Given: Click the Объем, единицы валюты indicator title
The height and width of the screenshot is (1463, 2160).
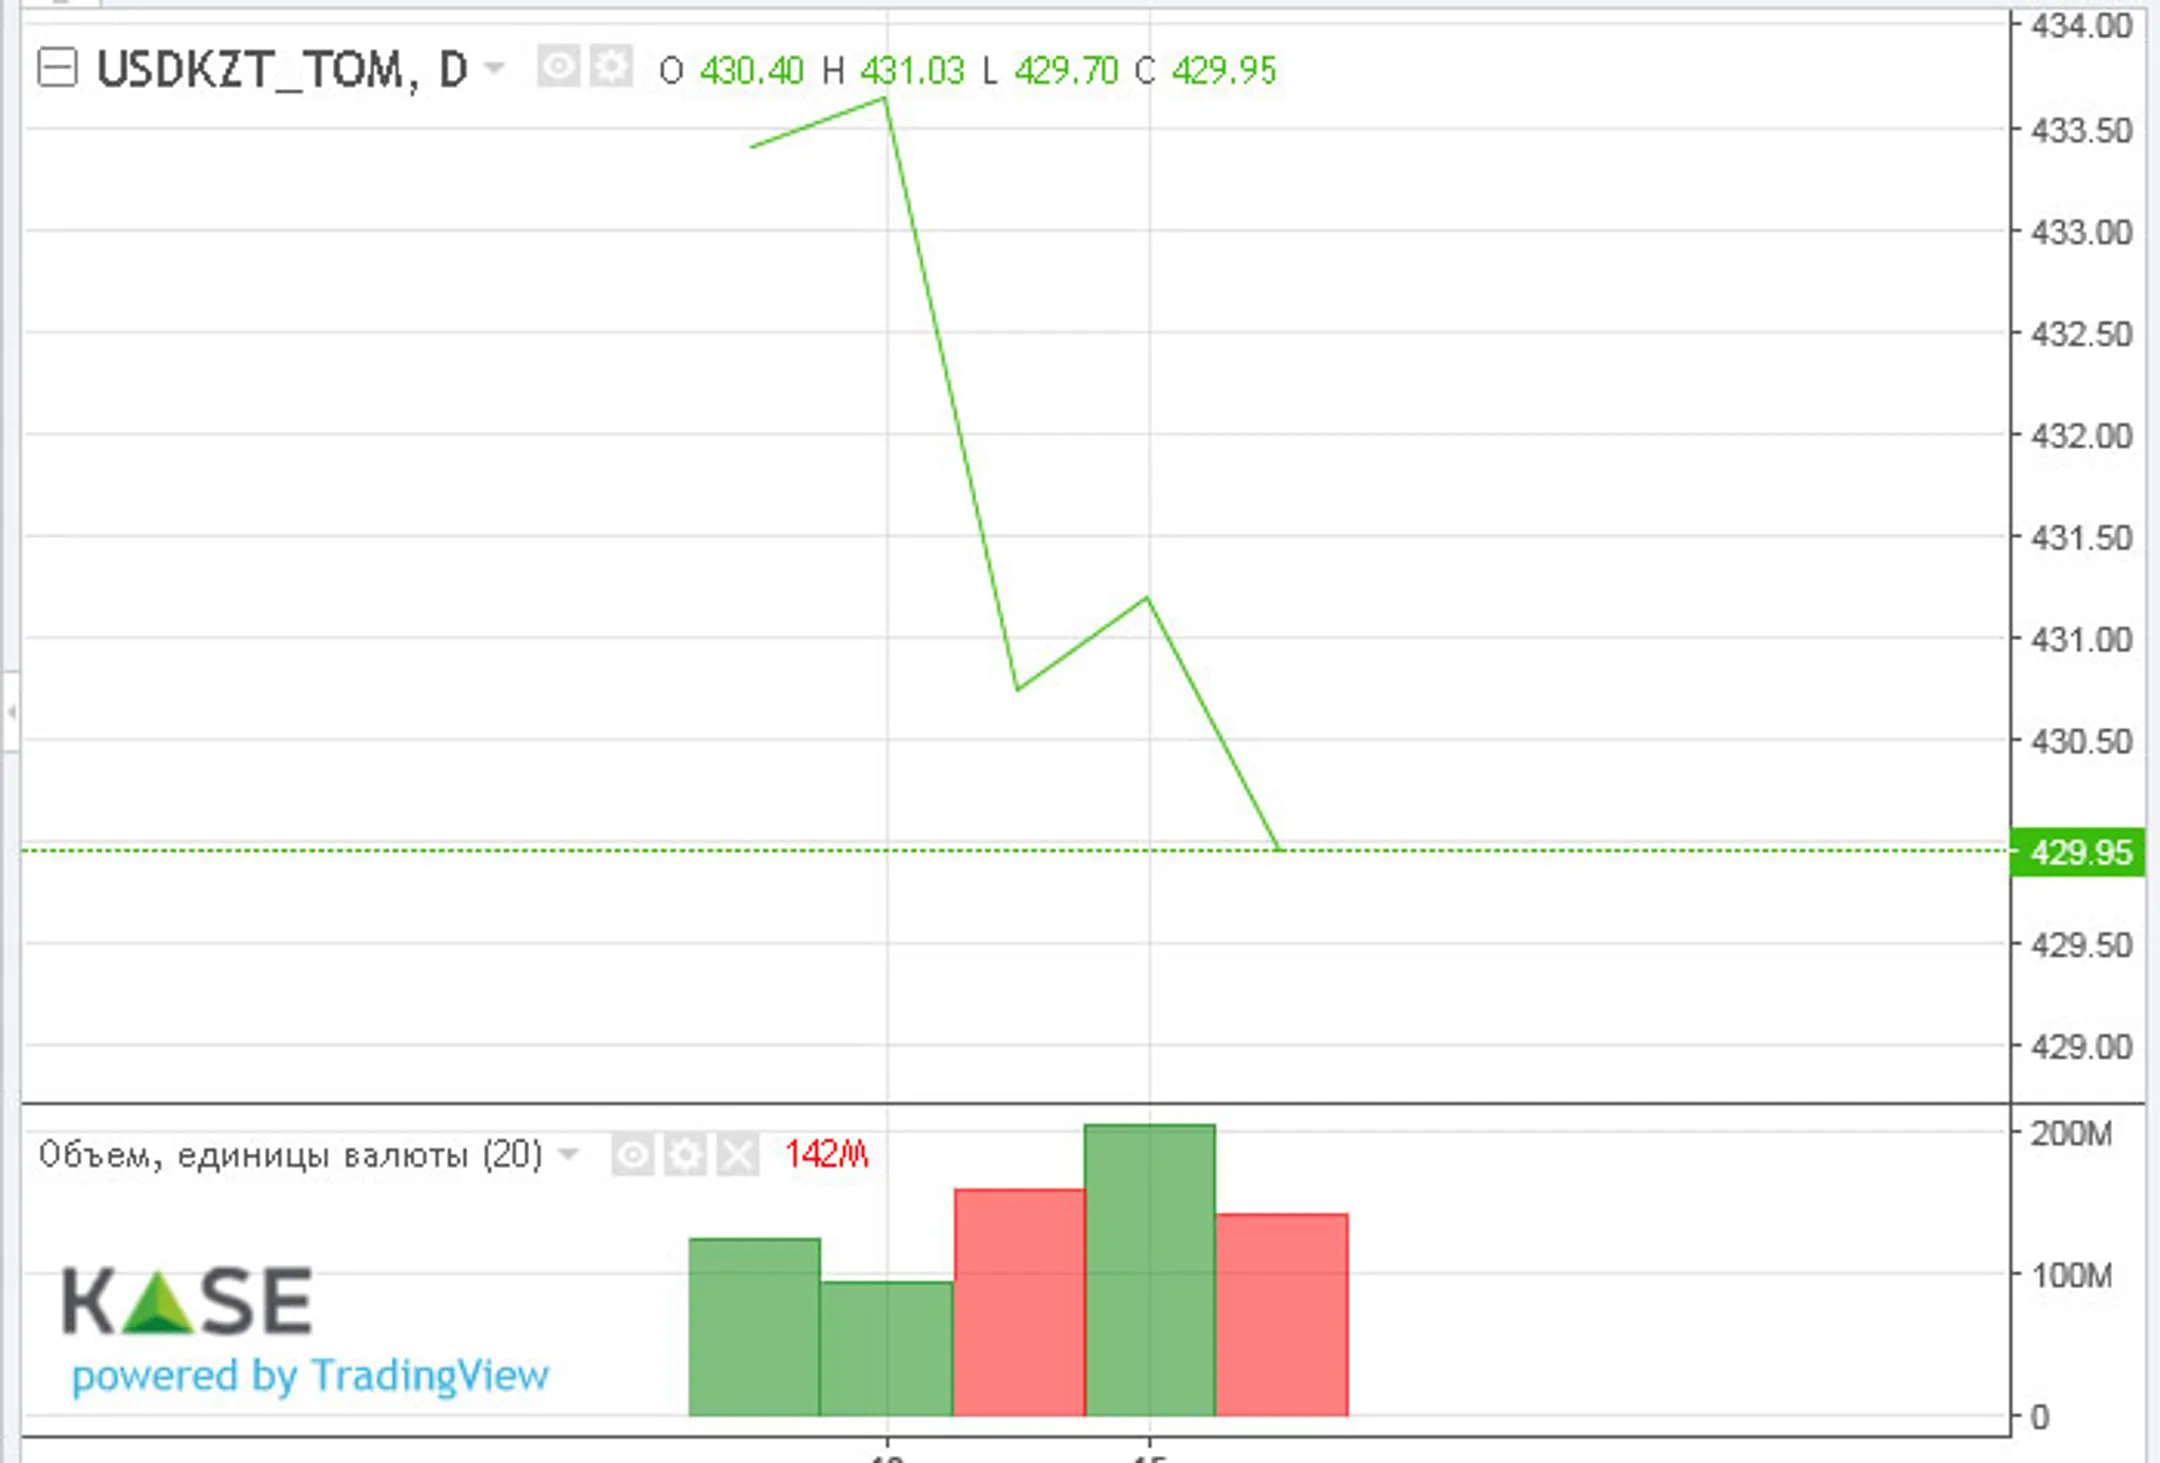Looking at the screenshot, I should [x=290, y=1155].
